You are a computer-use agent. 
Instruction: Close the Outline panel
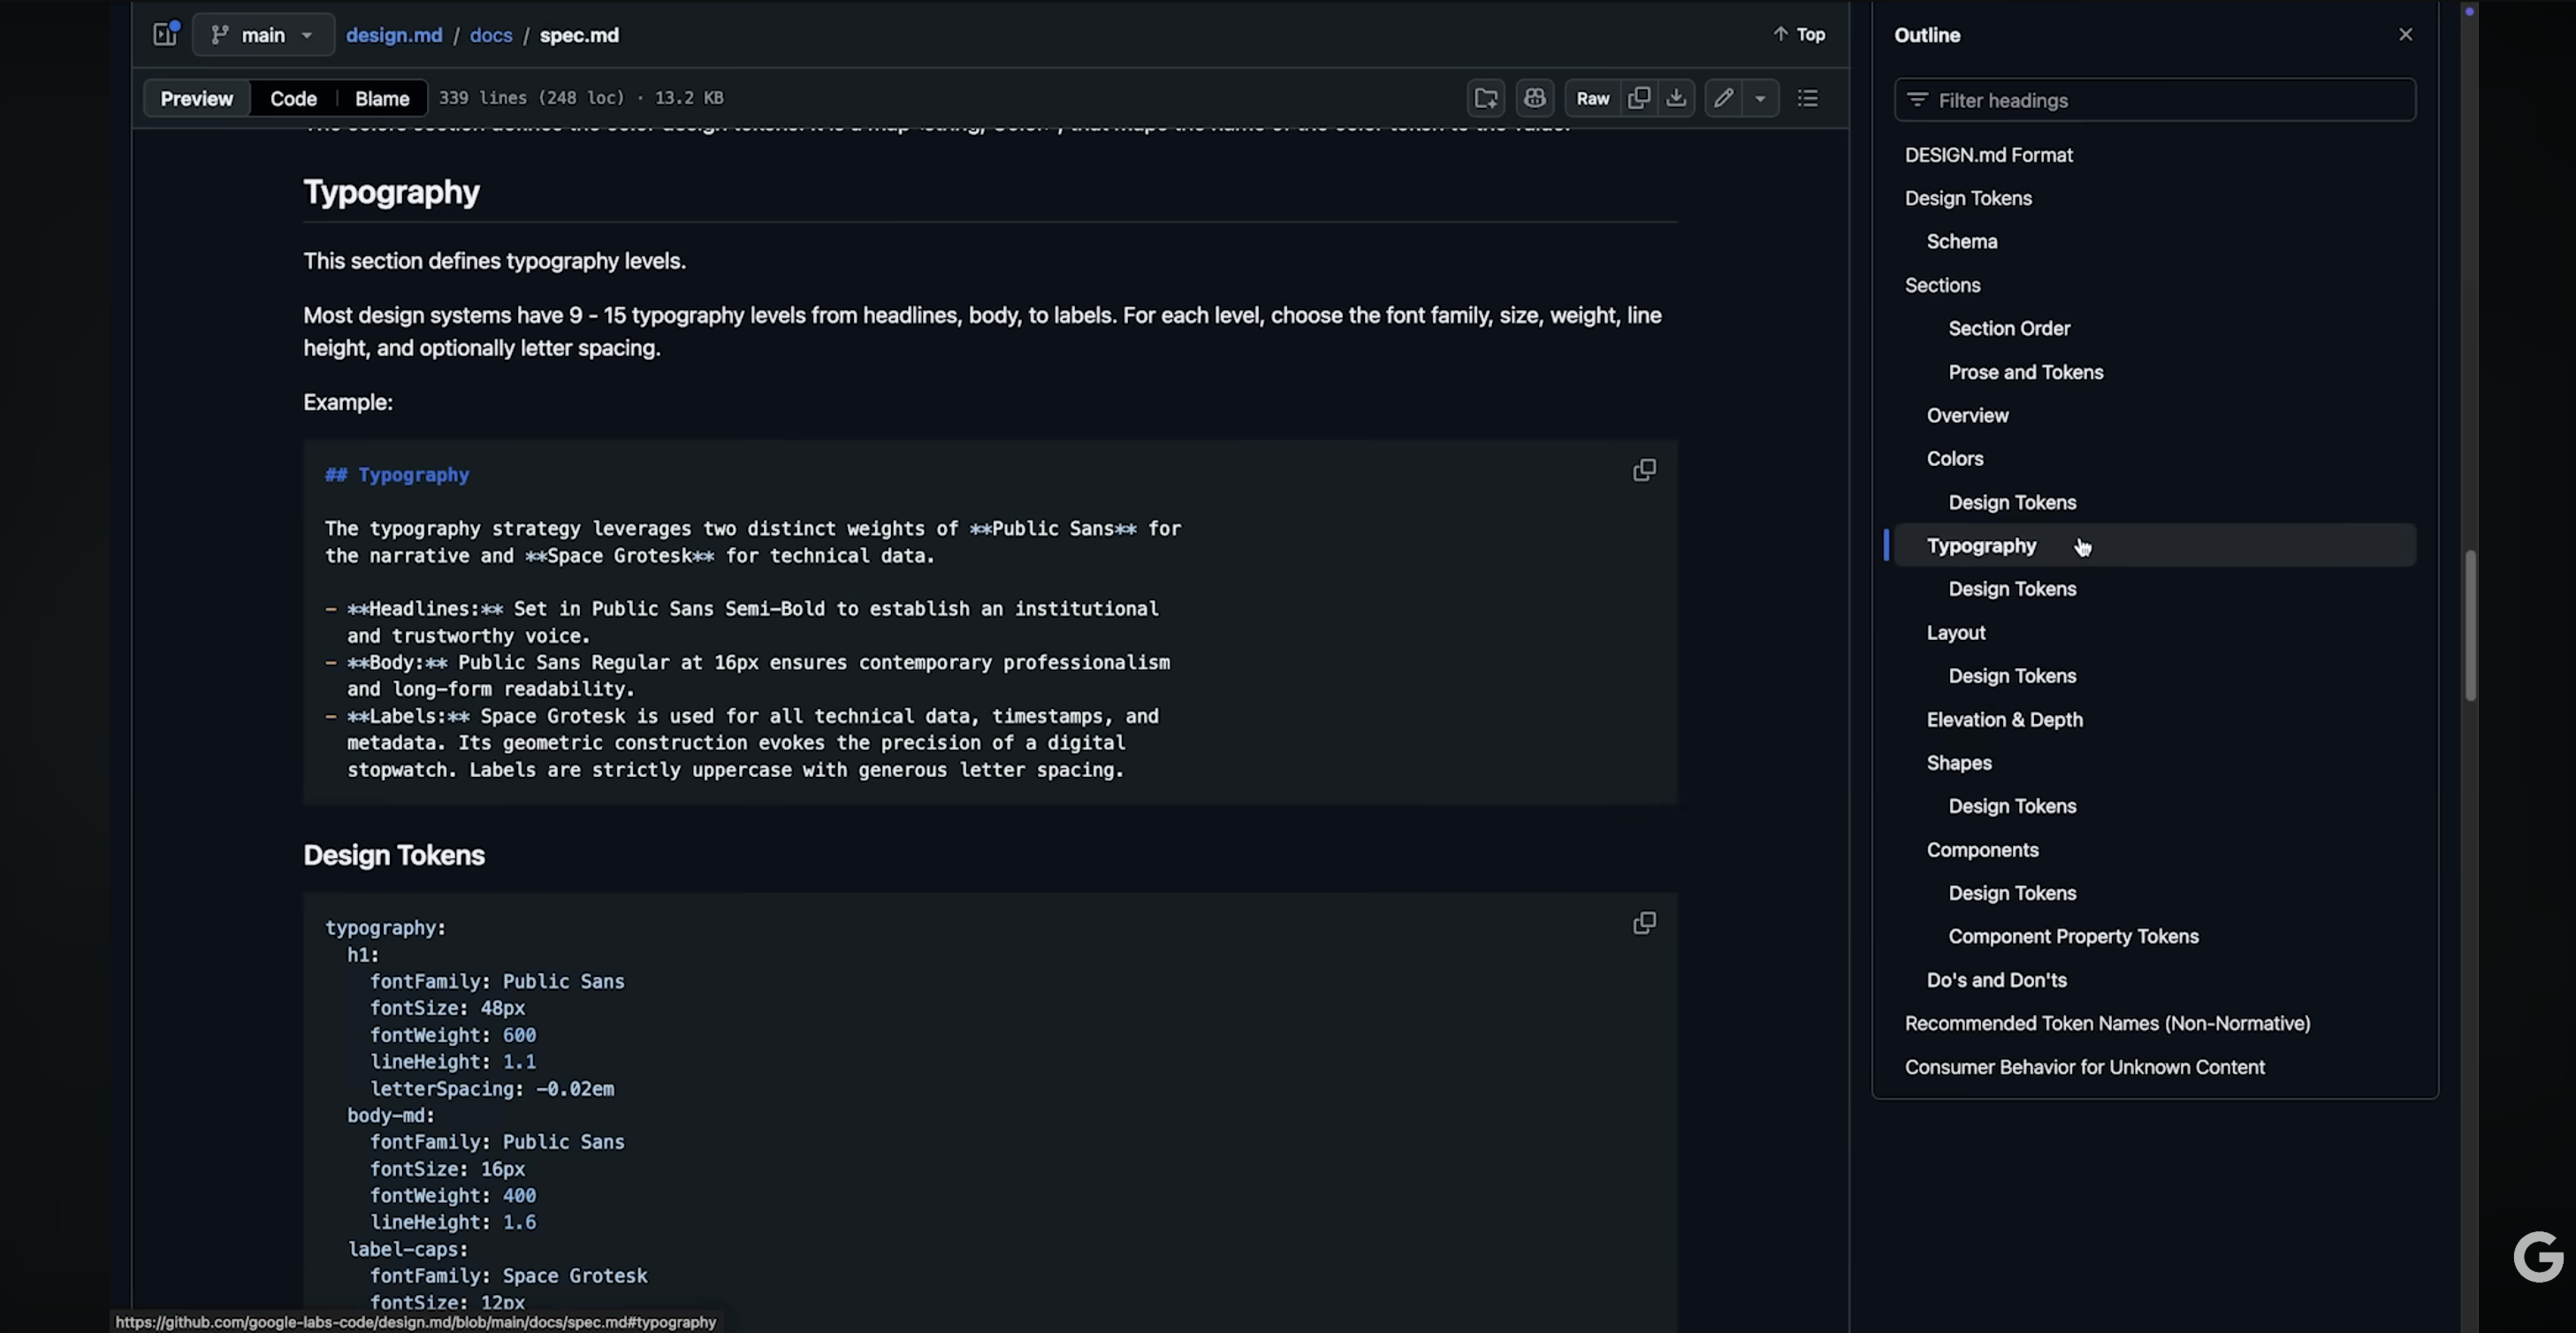[2405, 35]
